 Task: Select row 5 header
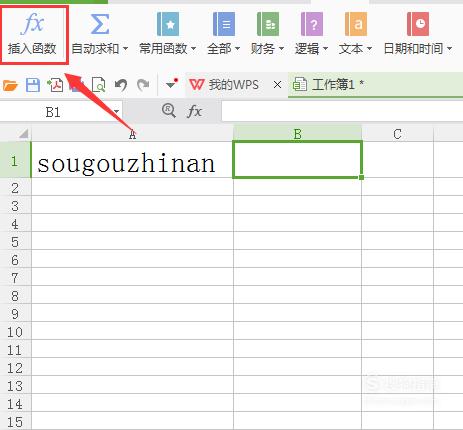[15, 242]
